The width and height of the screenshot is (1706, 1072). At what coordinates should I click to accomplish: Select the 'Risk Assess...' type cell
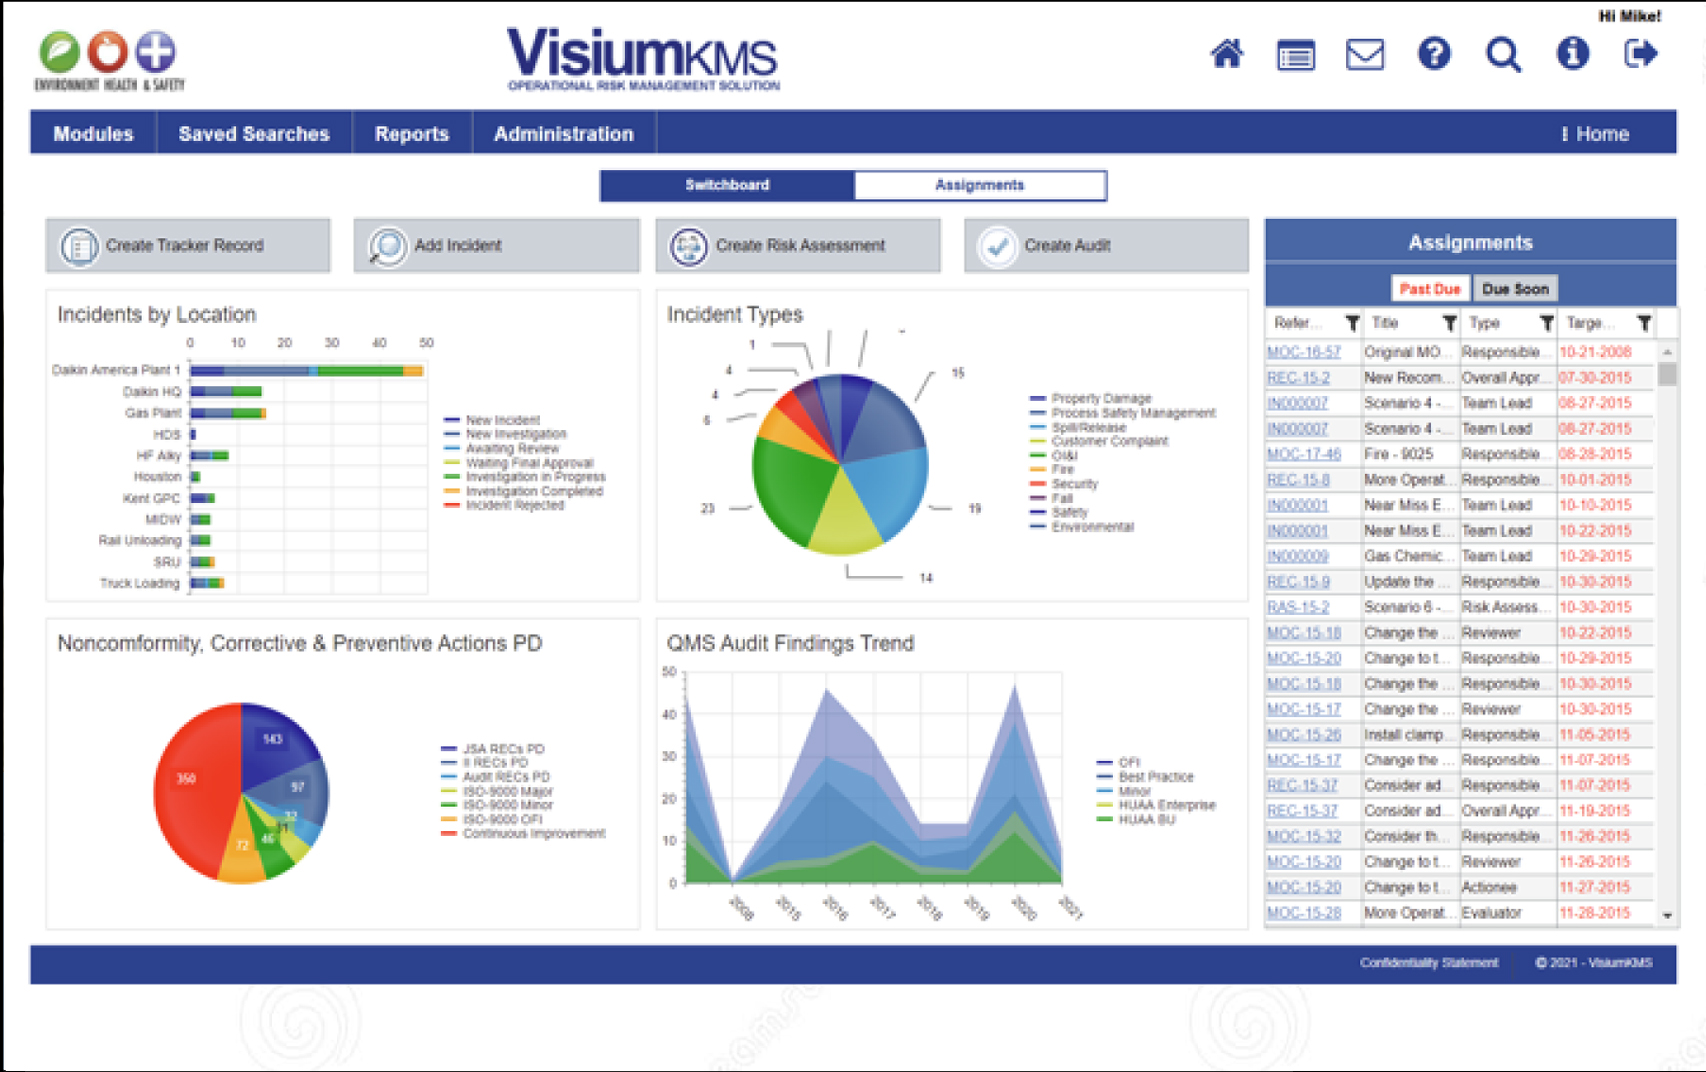[1506, 607]
